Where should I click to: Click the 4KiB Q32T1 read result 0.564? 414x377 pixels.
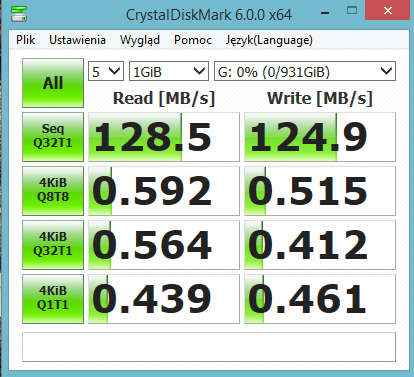click(x=164, y=245)
